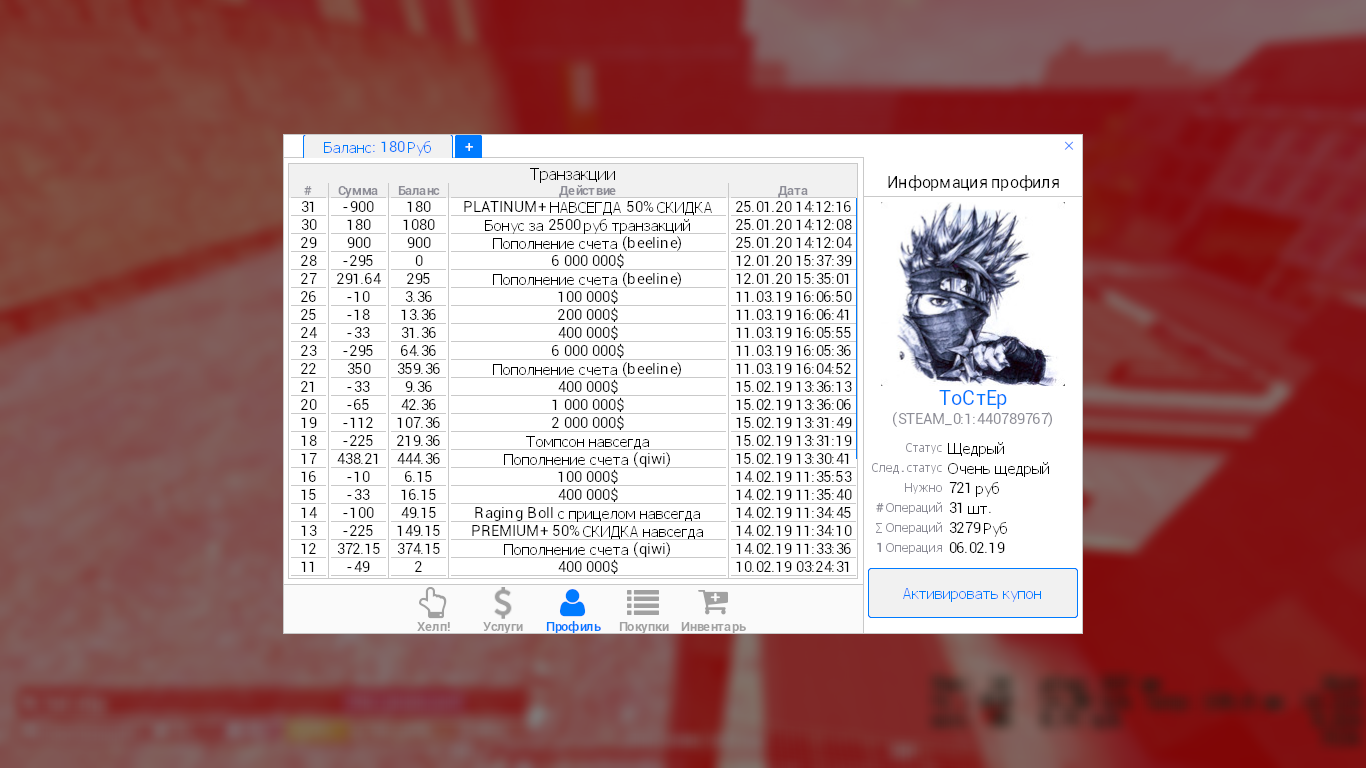The width and height of the screenshot is (1366, 768).
Task: Select transaction 31 PLATINUM+ НАВСЕГДА row
Action: [589, 207]
